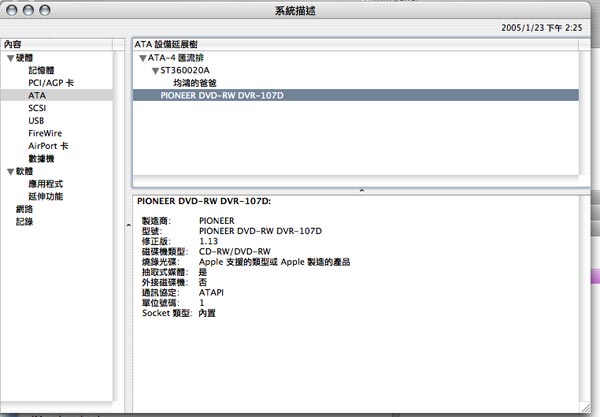Click the 抽取式媒體 value 是
This screenshot has height=417, width=600.
click(x=203, y=272)
